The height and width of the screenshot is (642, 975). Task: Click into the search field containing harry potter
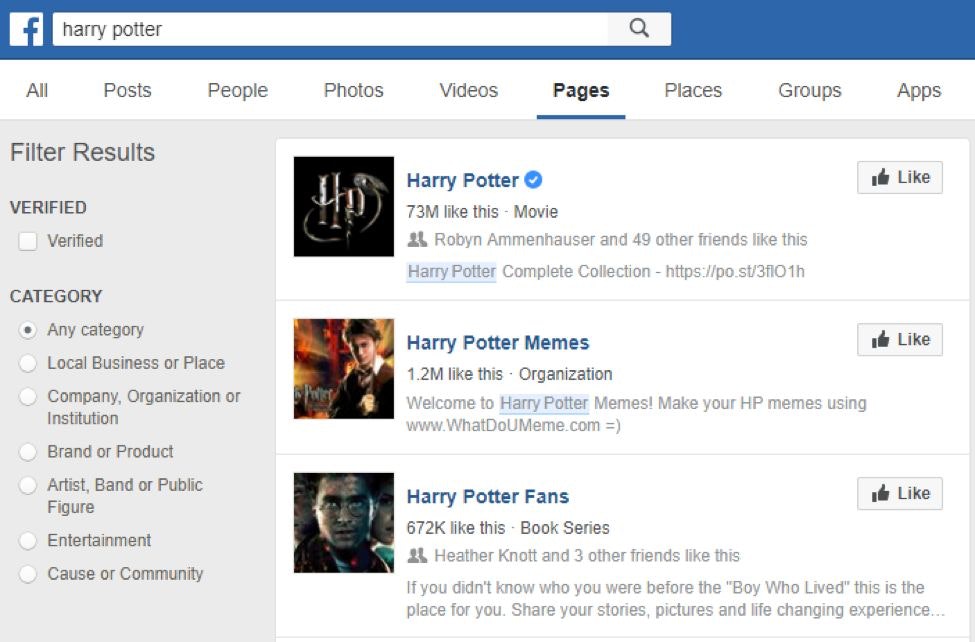point(330,29)
